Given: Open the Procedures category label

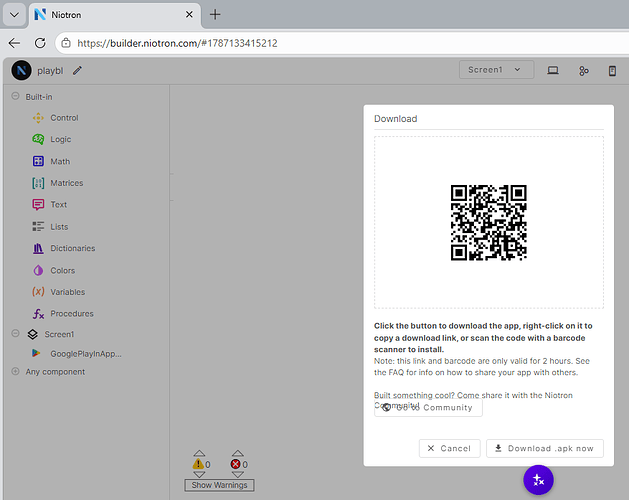Looking at the screenshot, I should coord(72,314).
